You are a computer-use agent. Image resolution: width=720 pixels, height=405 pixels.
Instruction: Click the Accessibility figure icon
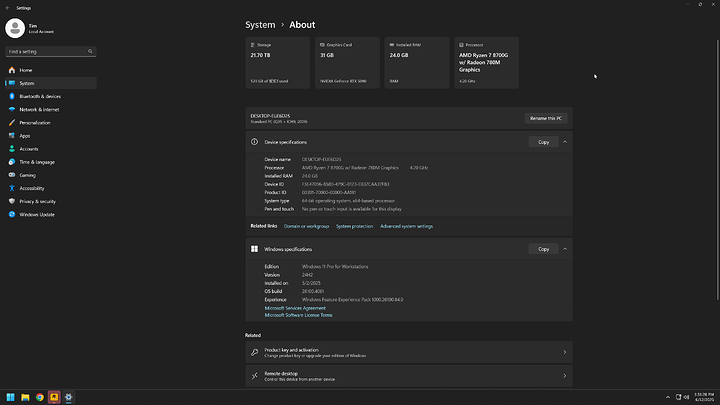click(12, 188)
